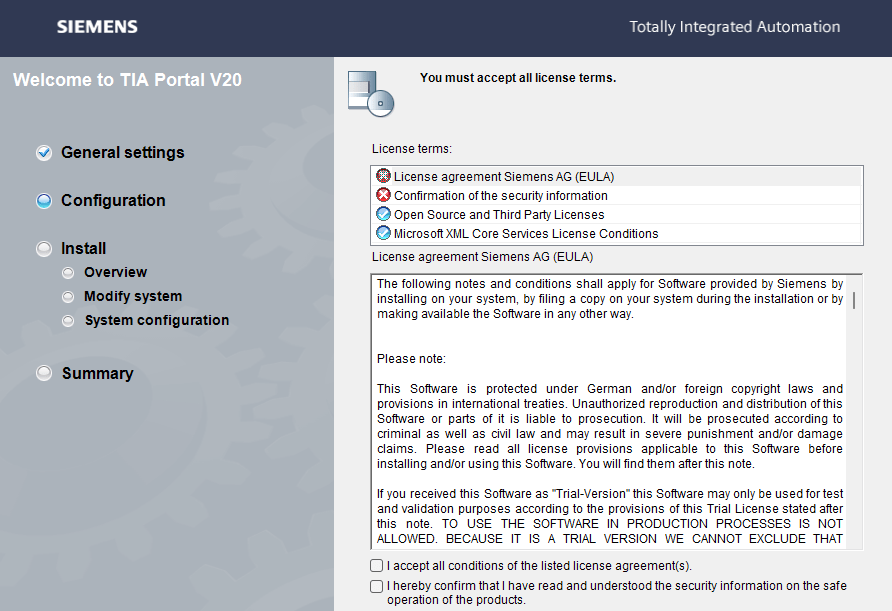Screen dimensions: 892x611
Task: Select License agreement Siemens AG (EULA) entry
Action: (504, 176)
